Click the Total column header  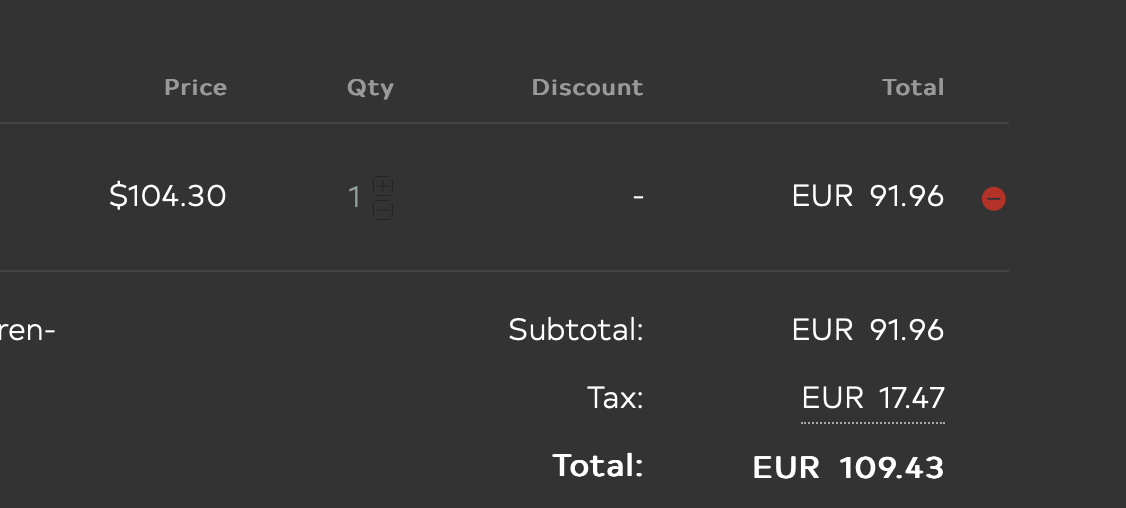[x=913, y=88]
